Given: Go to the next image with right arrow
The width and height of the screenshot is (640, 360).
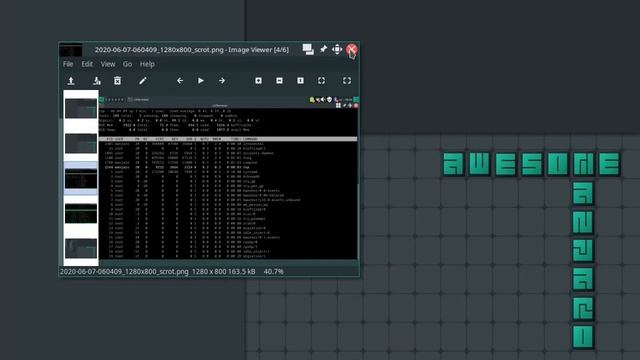Looking at the screenshot, I should point(222,81).
